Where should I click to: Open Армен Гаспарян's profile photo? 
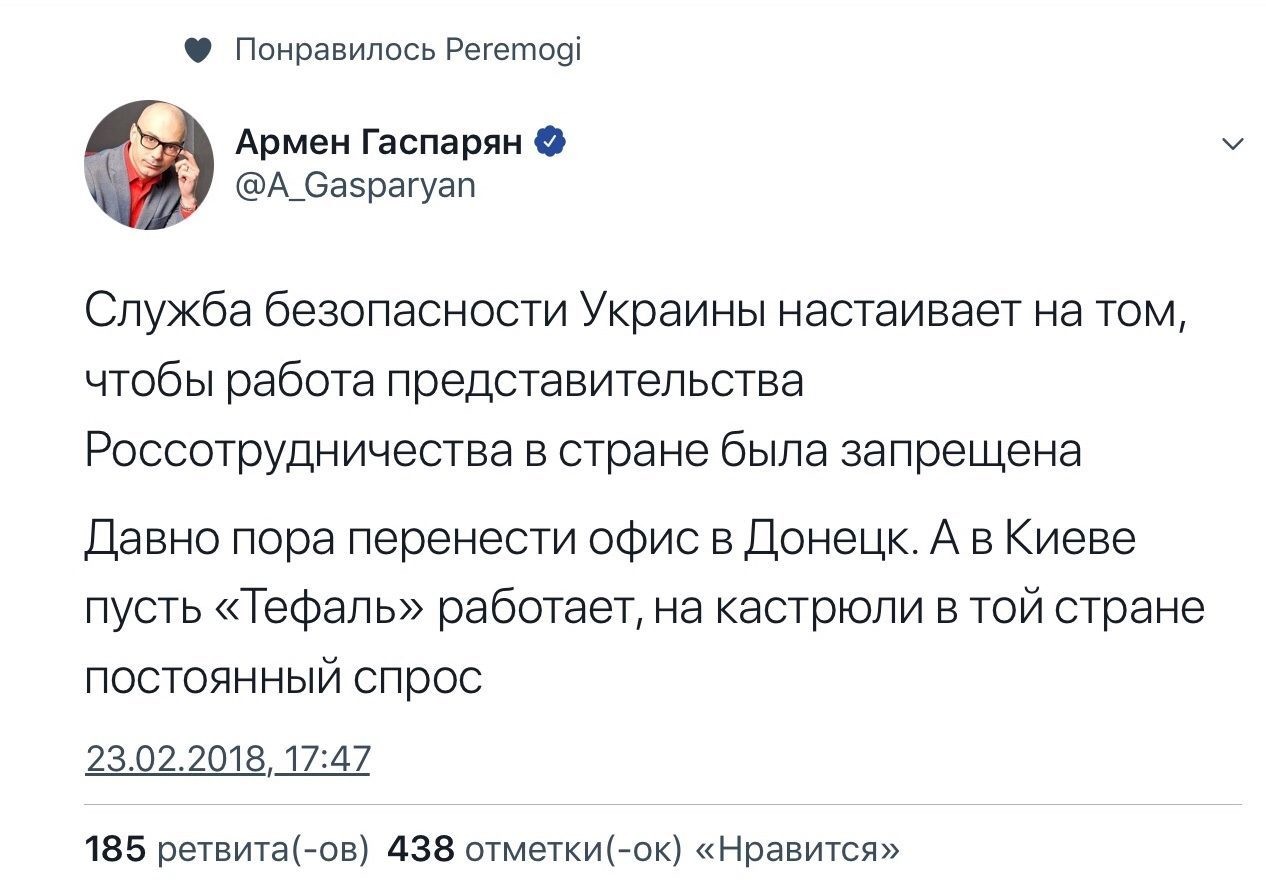(149, 165)
